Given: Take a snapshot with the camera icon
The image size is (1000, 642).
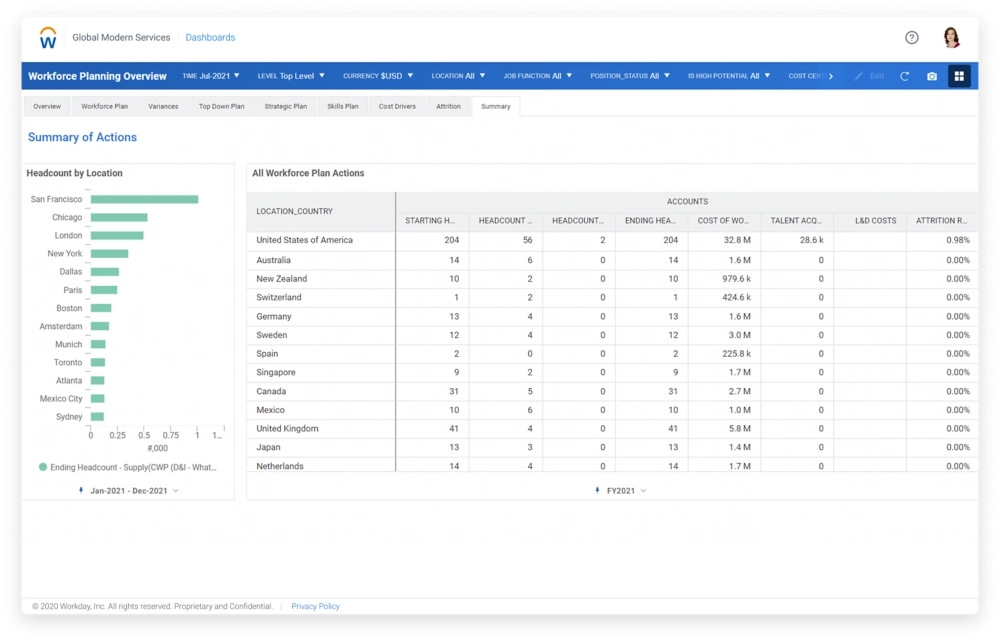Looking at the screenshot, I should pyautogui.click(x=932, y=76).
